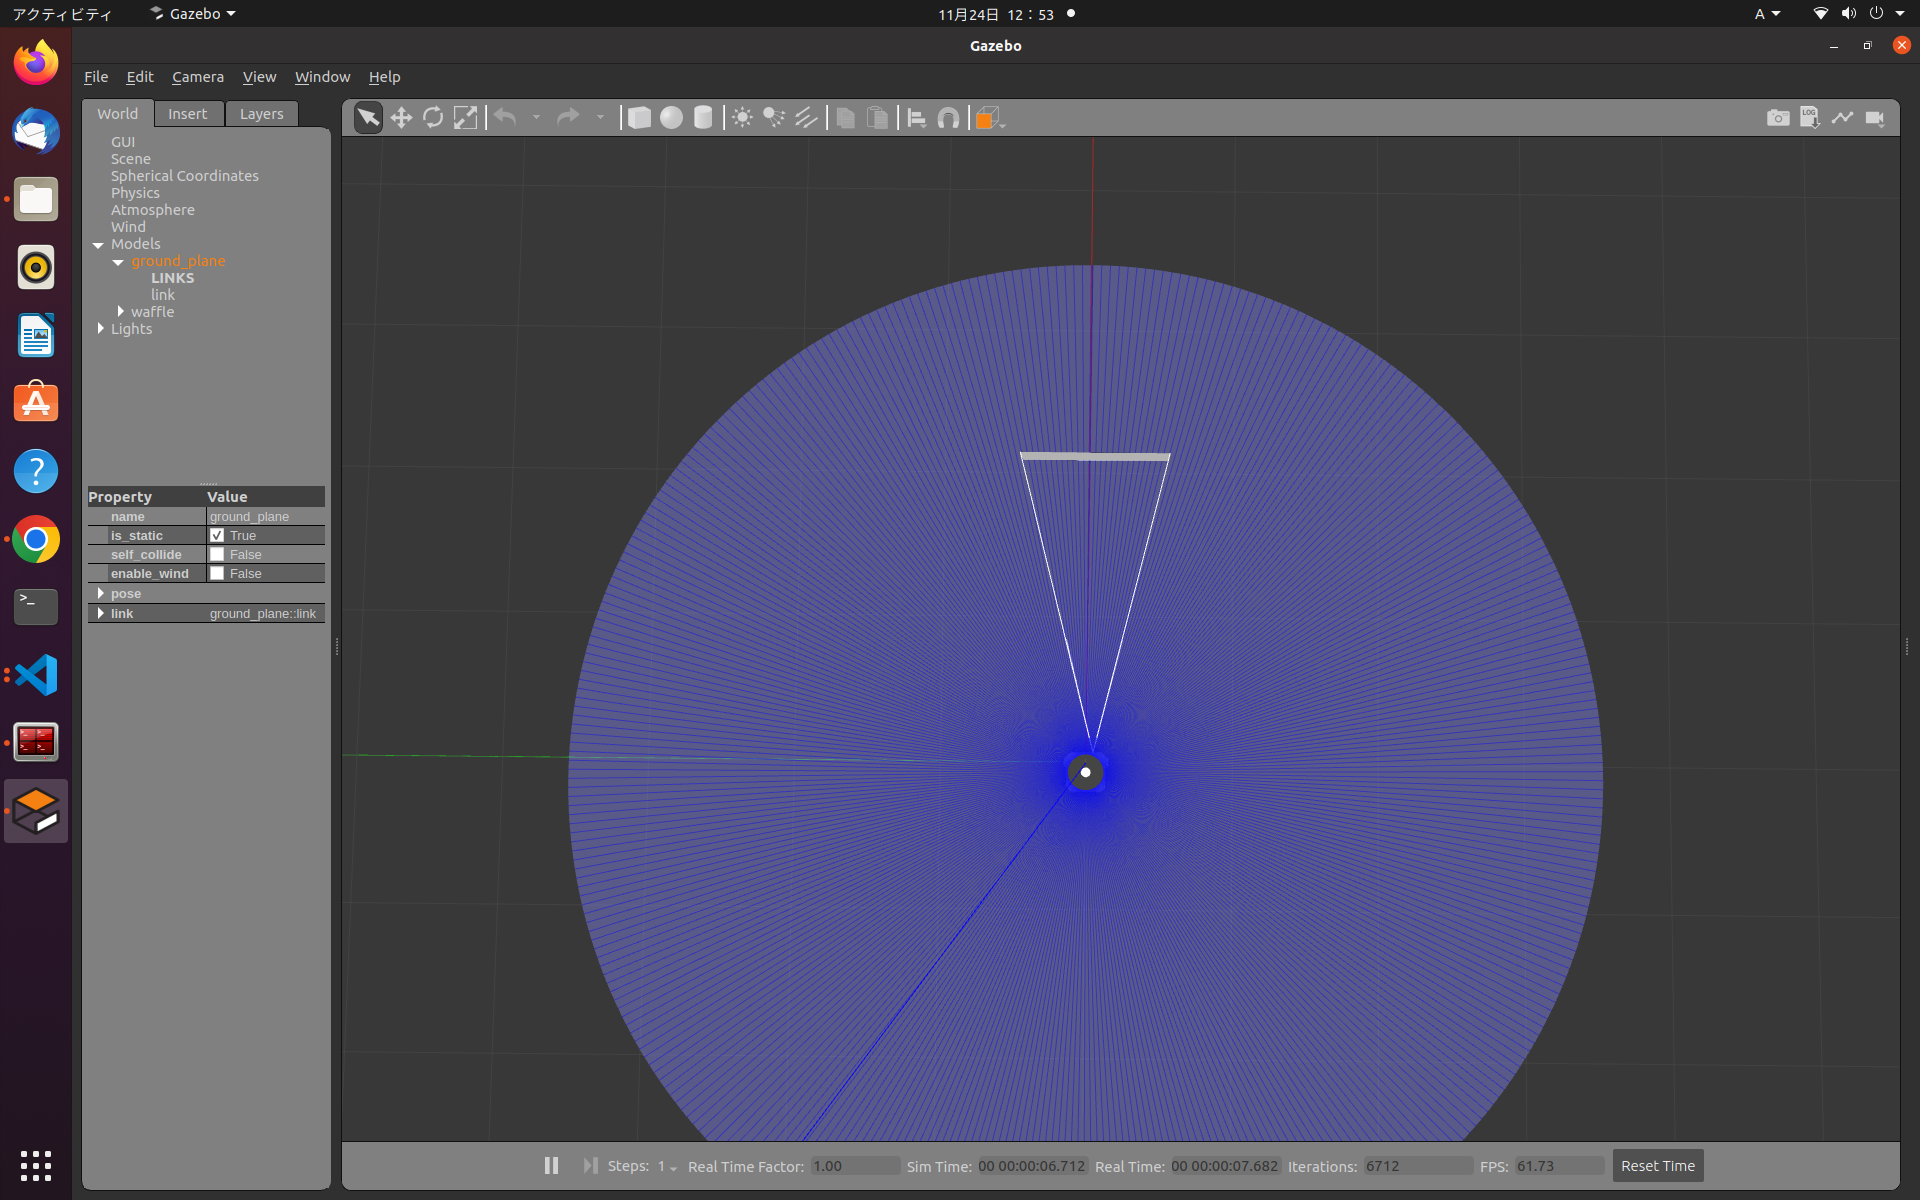Open the Camera menu
This screenshot has height=1200, width=1920.
coord(198,77)
